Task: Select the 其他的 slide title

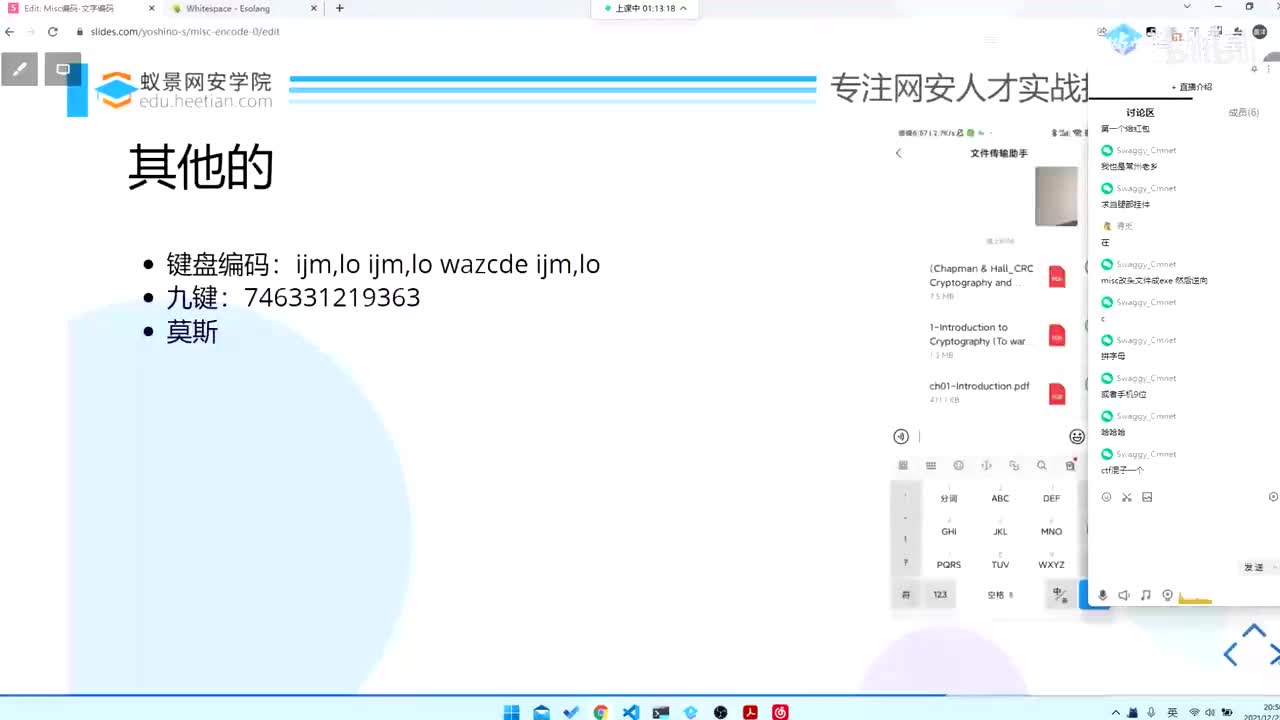Action: tap(201, 167)
